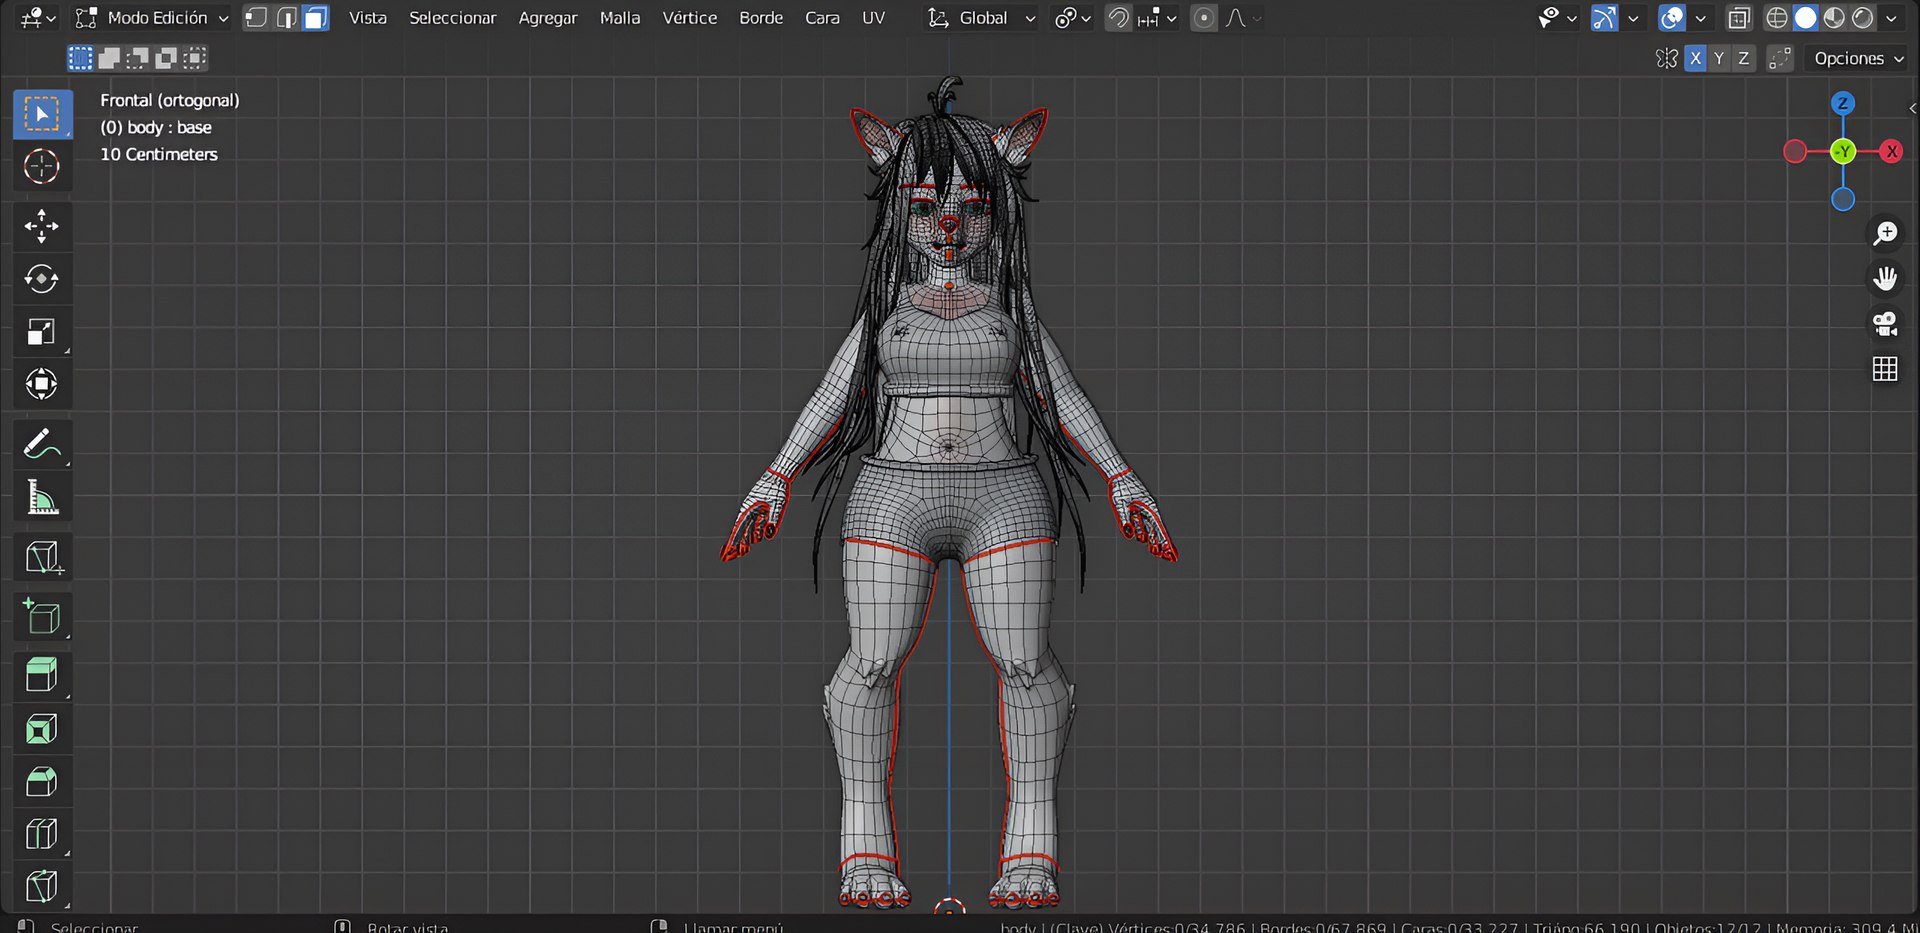The height and width of the screenshot is (933, 1920).
Task: Toggle Y axis mirror
Action: point(1719,58)
